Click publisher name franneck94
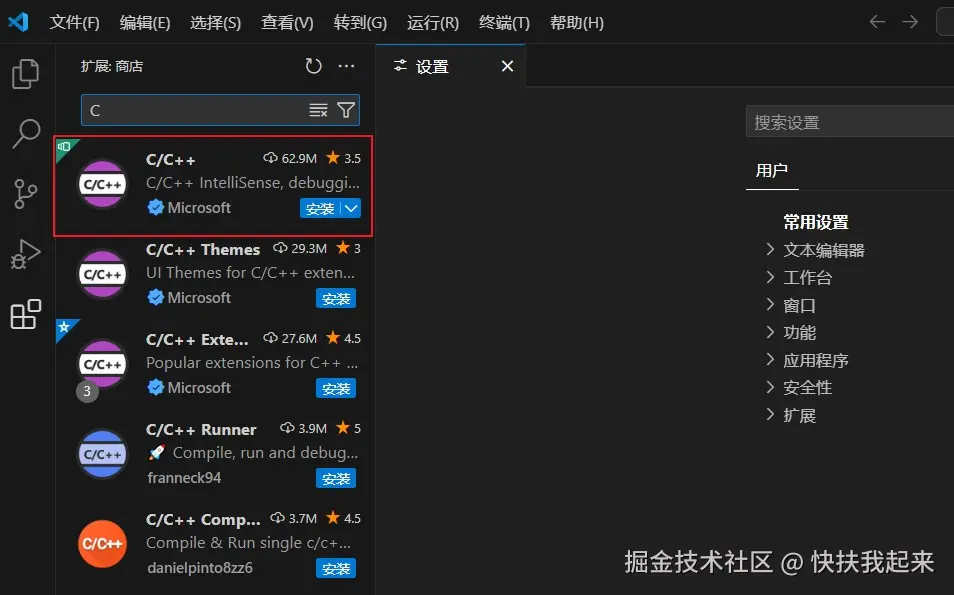The width and height of the screenshot is (954, 595). point(184,478)
